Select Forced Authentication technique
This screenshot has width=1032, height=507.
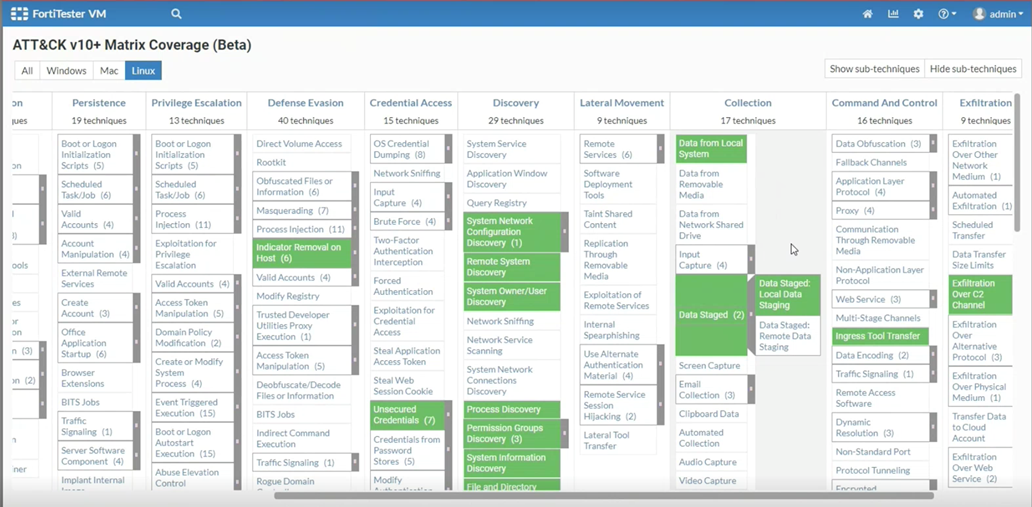pos(406,286)
